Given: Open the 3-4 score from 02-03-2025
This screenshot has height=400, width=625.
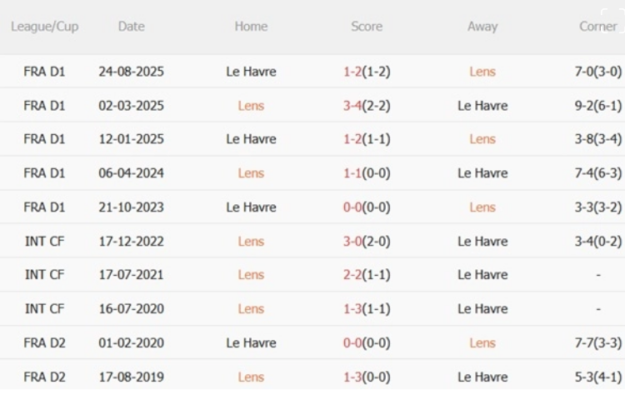Looking at the screenshot, I should (x=354, y=106).
